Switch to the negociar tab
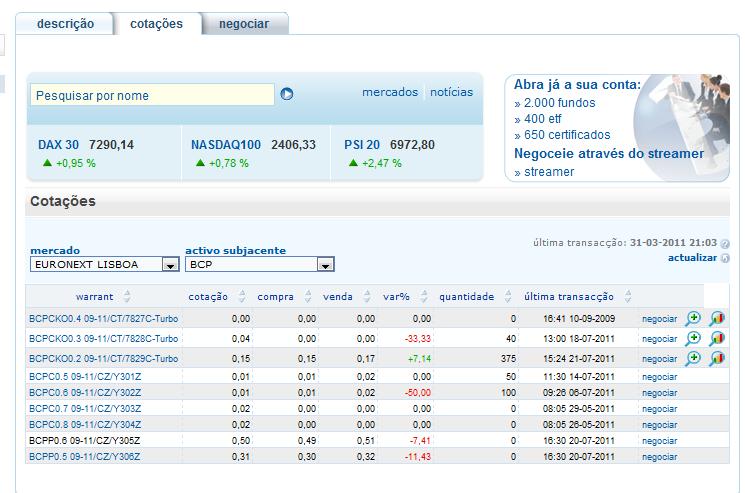 click(x=244, y=24)
